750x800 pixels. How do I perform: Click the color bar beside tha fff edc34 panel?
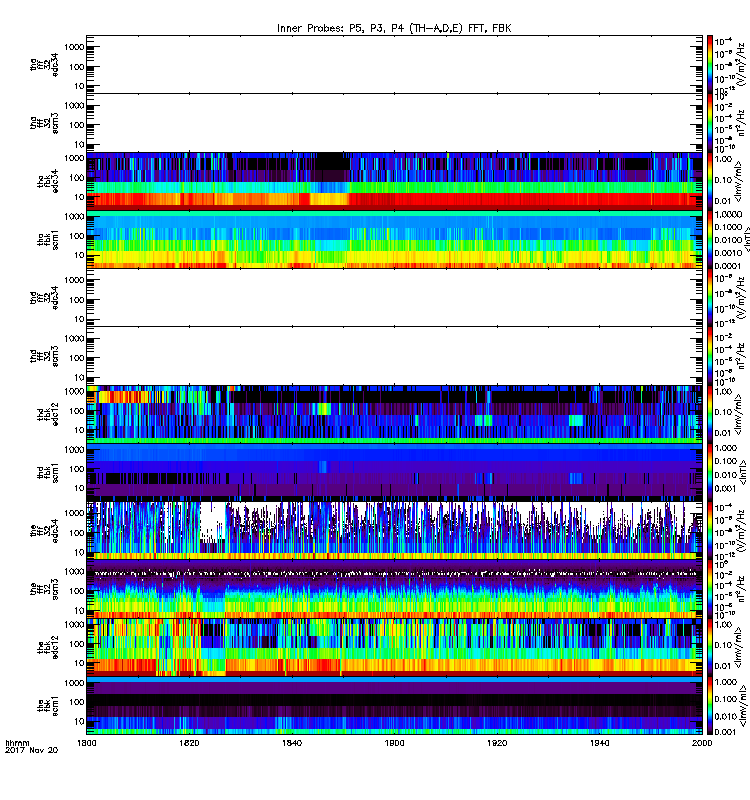[710, 64]
